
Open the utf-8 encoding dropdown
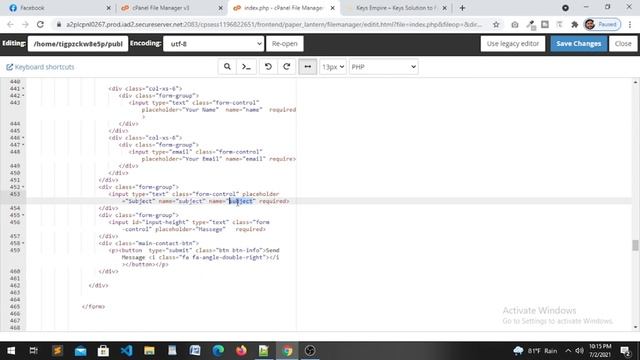[214, 44]
